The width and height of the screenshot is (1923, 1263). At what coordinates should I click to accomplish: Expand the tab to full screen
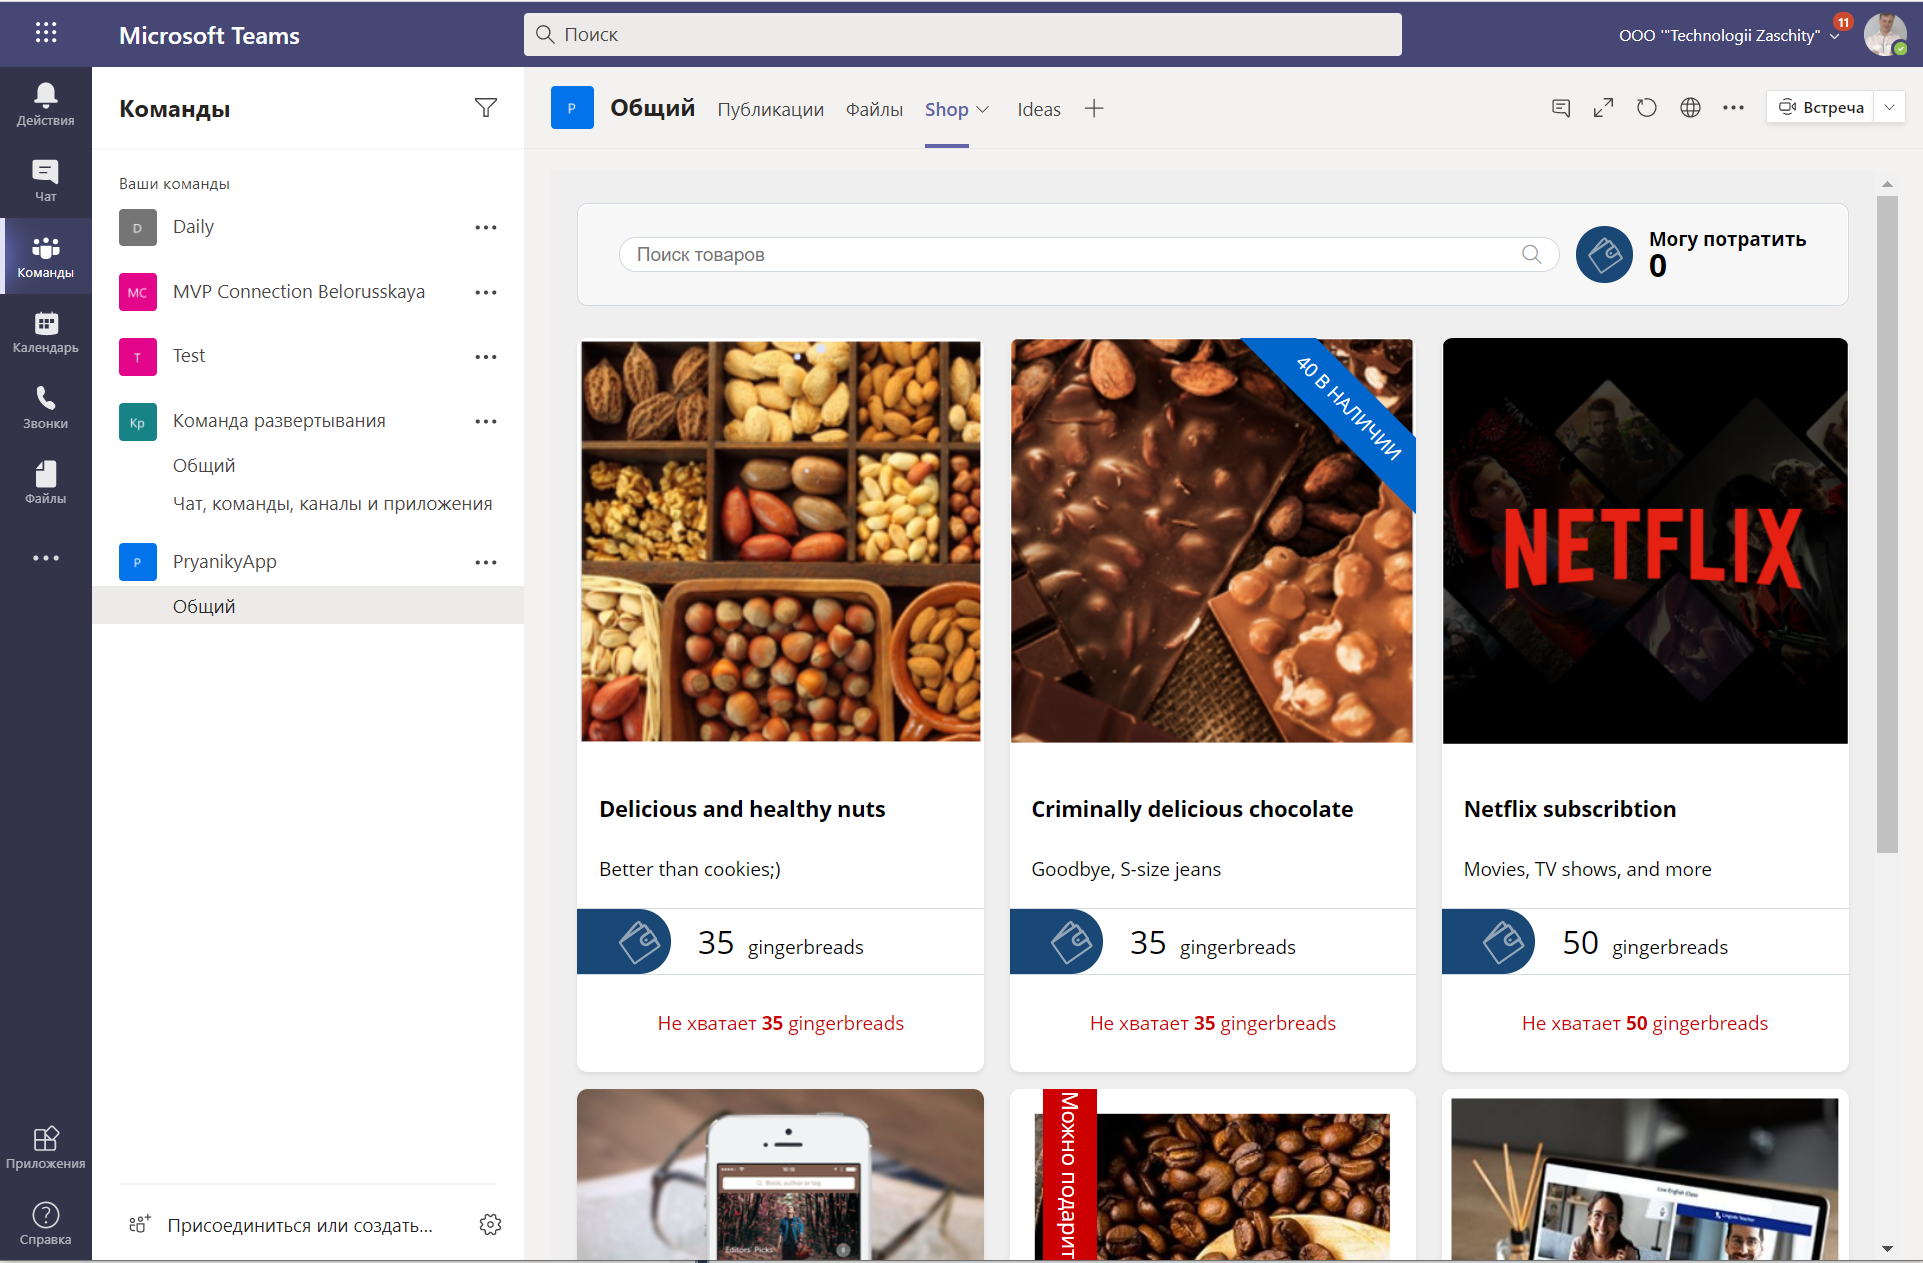(x=1604, y=108)
